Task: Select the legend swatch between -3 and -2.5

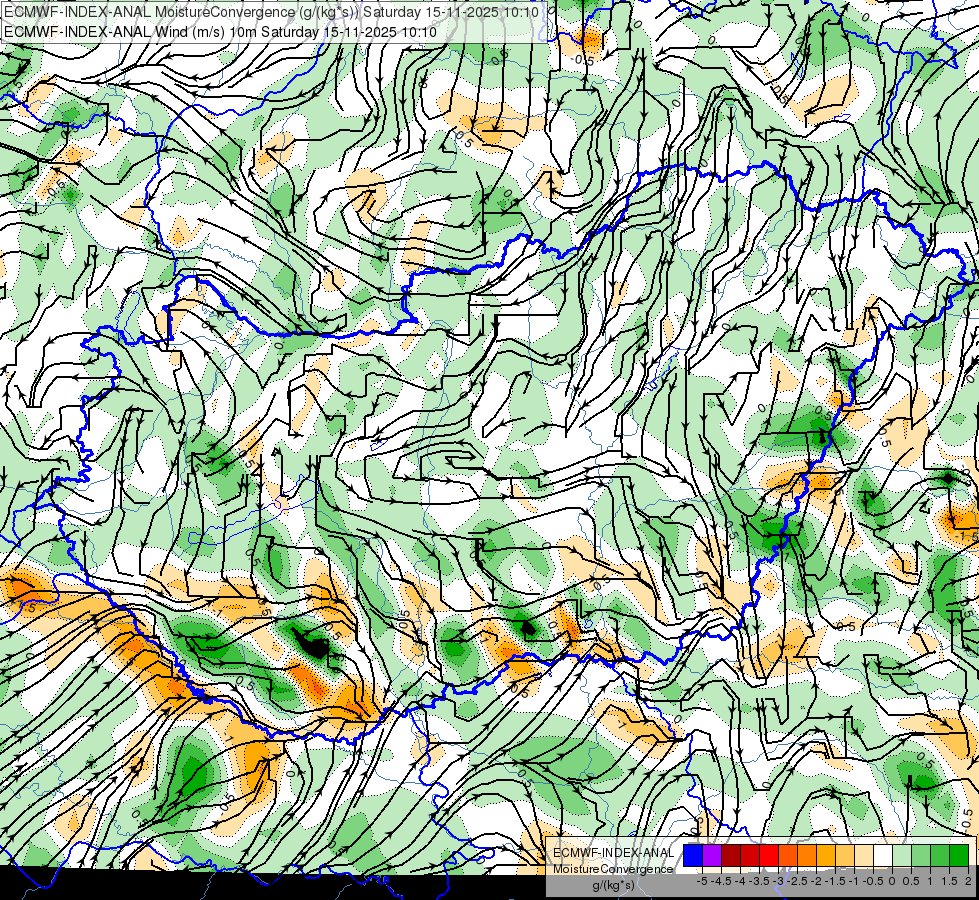Action: 788,855
